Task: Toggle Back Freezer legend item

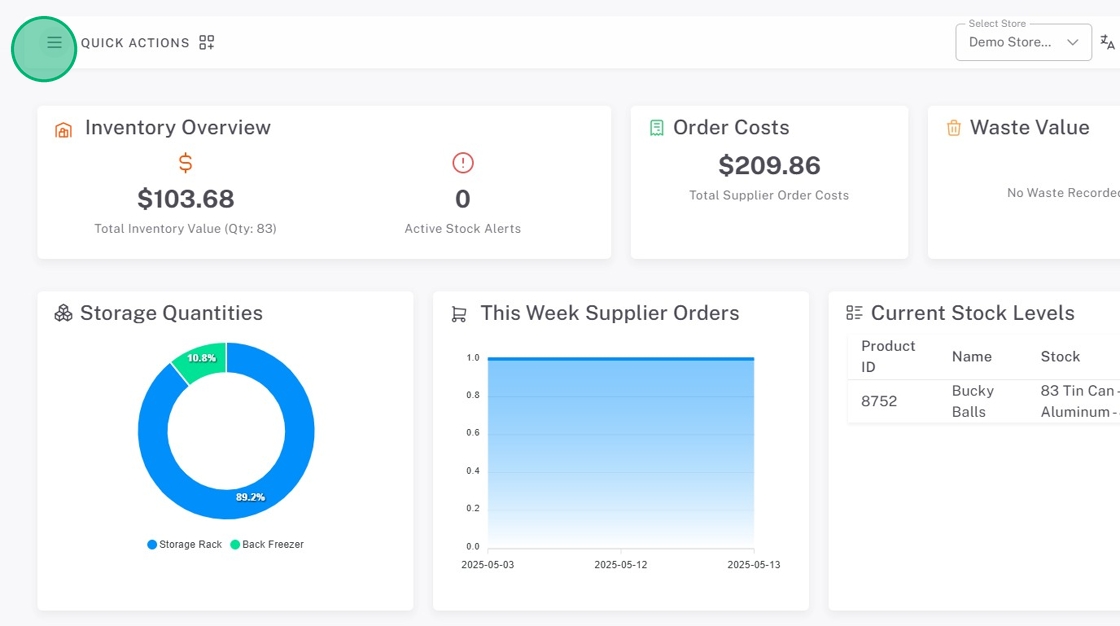Action: [x=267, y=545]
